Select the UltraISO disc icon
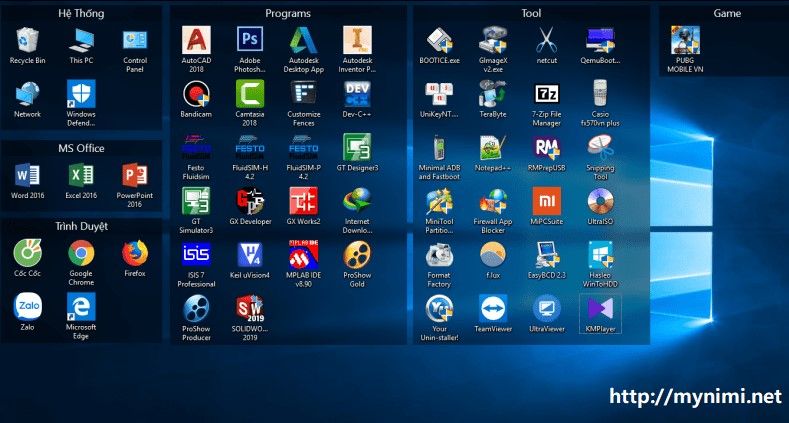 pyautogui.click(x=600, y=202)
